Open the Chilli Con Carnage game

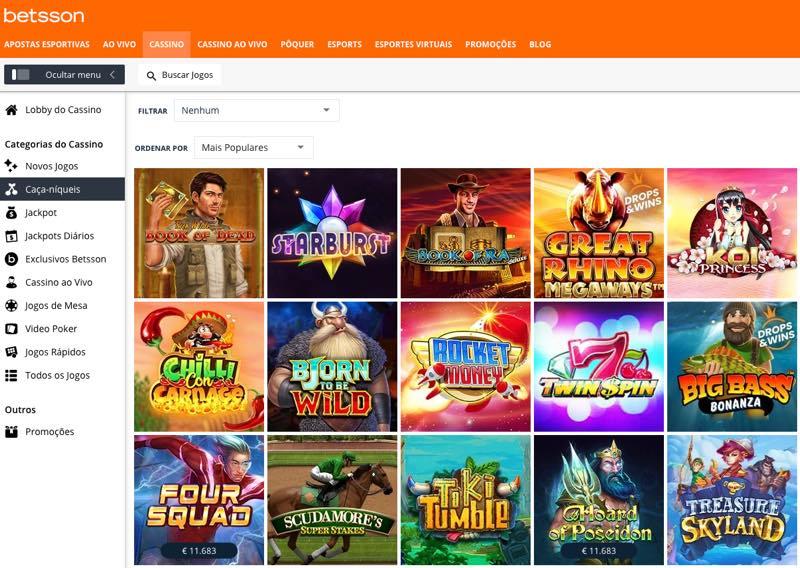[x=199, y=367]
